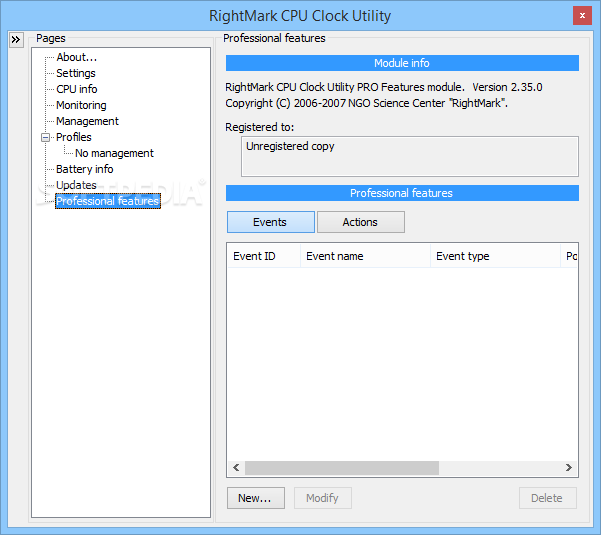Switch to the Events tab

[271, 222]
